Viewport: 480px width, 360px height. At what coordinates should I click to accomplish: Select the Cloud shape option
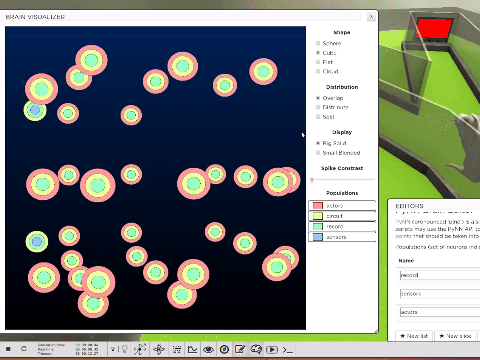318,71
